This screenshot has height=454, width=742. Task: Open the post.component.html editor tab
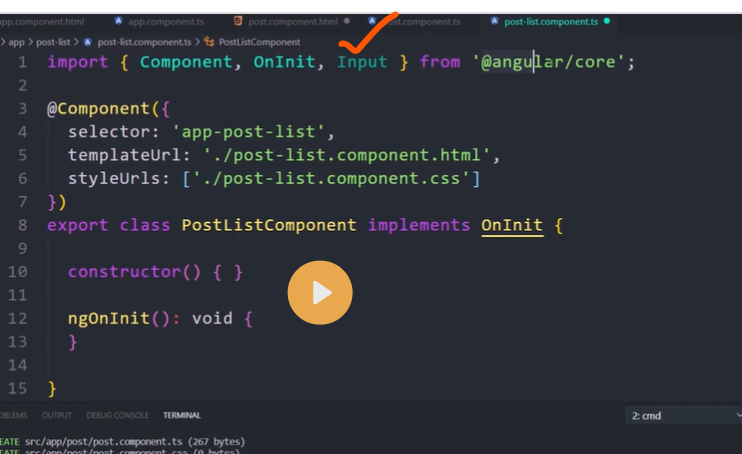point(292,21)
